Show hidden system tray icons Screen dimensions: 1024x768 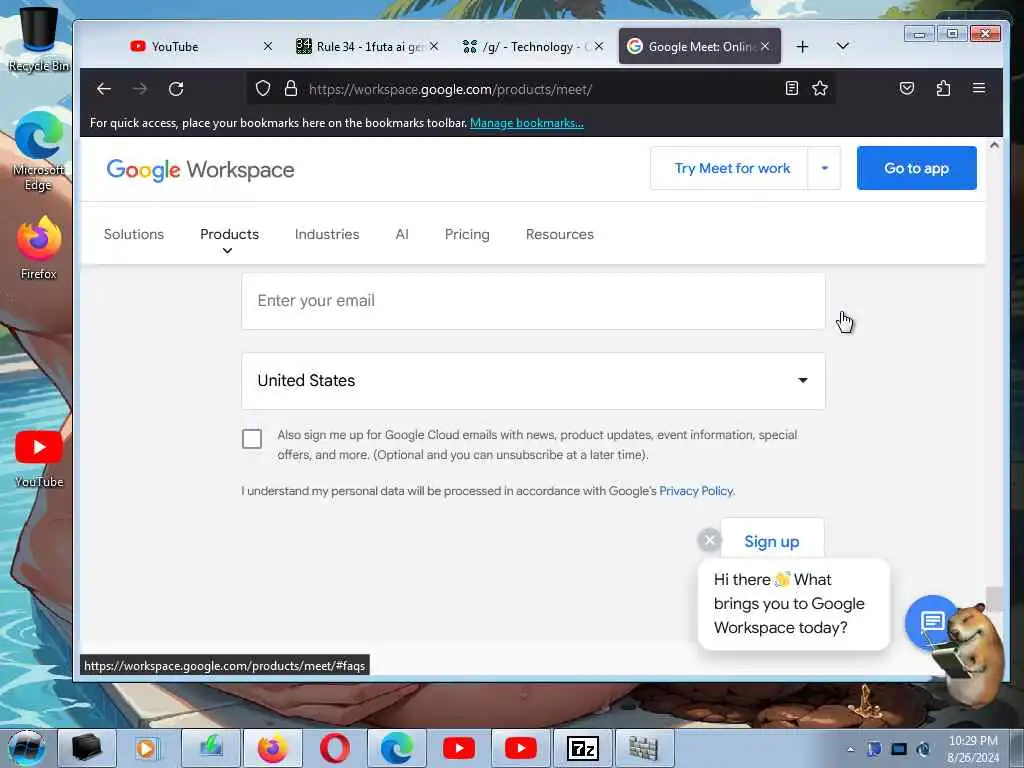pyautogui.click(x=850, y=749)
